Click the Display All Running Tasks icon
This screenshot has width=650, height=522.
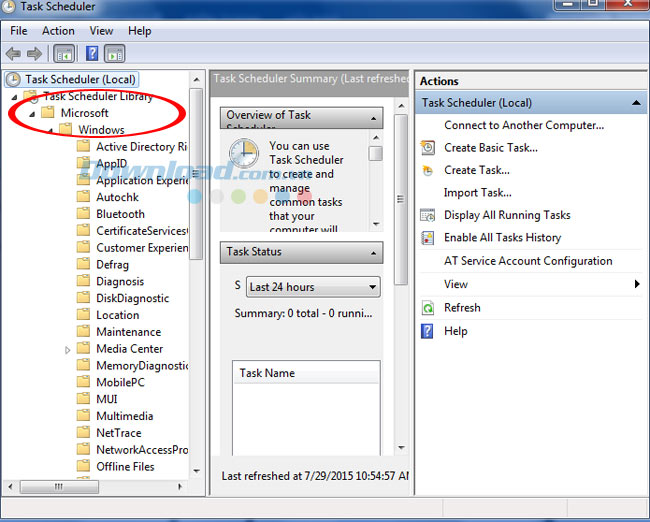click(x=427, y=215)
